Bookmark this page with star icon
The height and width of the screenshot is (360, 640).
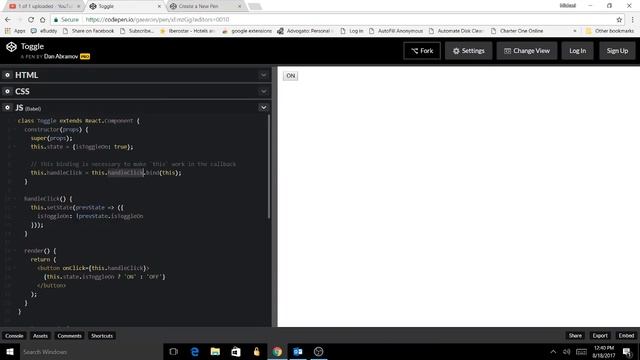pos(619,19)
